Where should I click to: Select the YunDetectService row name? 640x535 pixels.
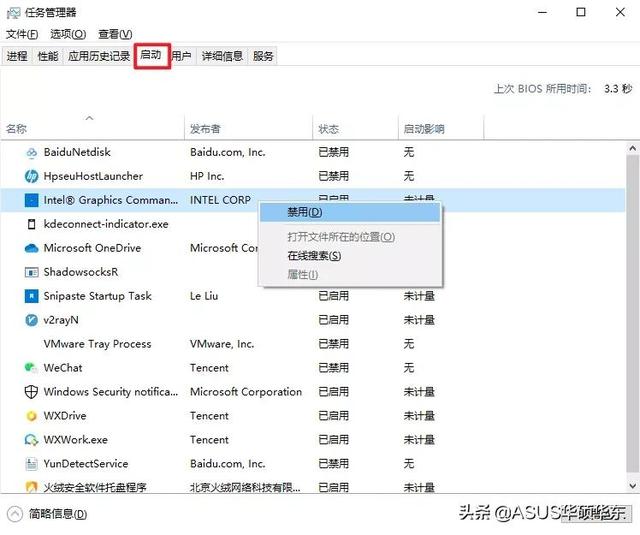[86, 464]
